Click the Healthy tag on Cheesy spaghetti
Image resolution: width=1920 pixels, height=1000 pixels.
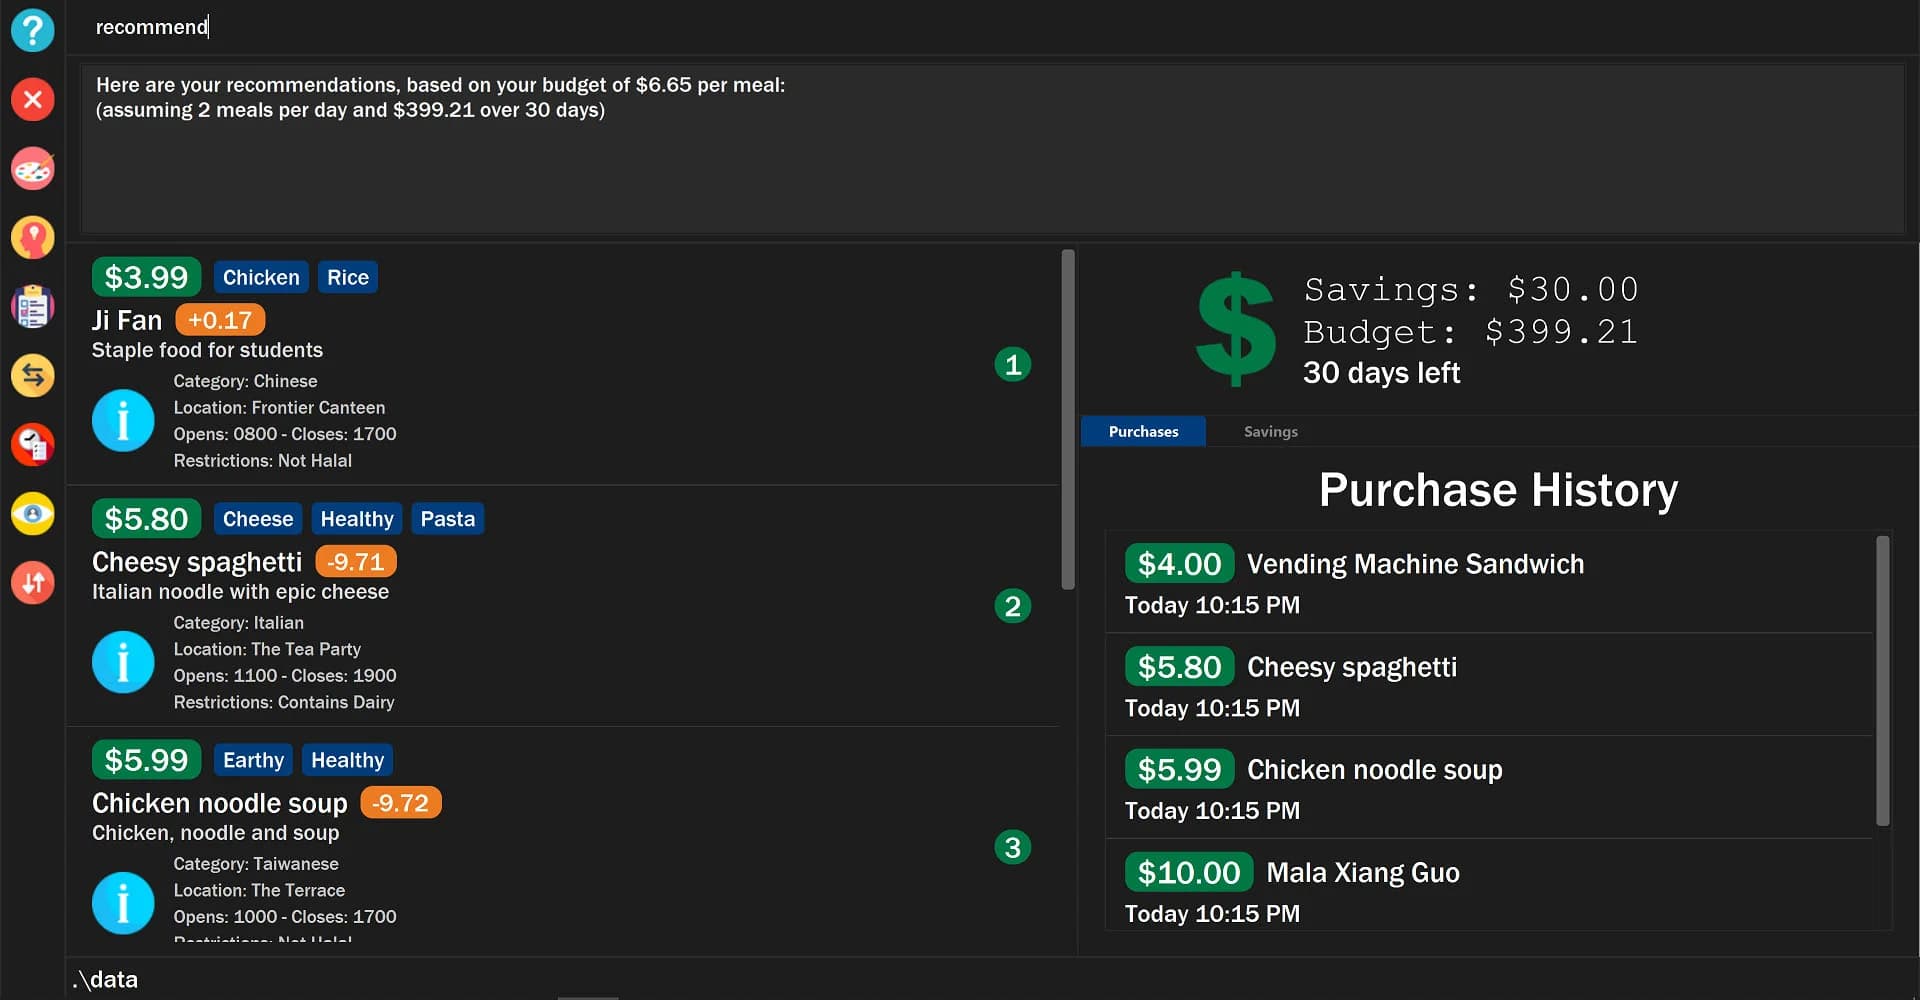(356, 518)
